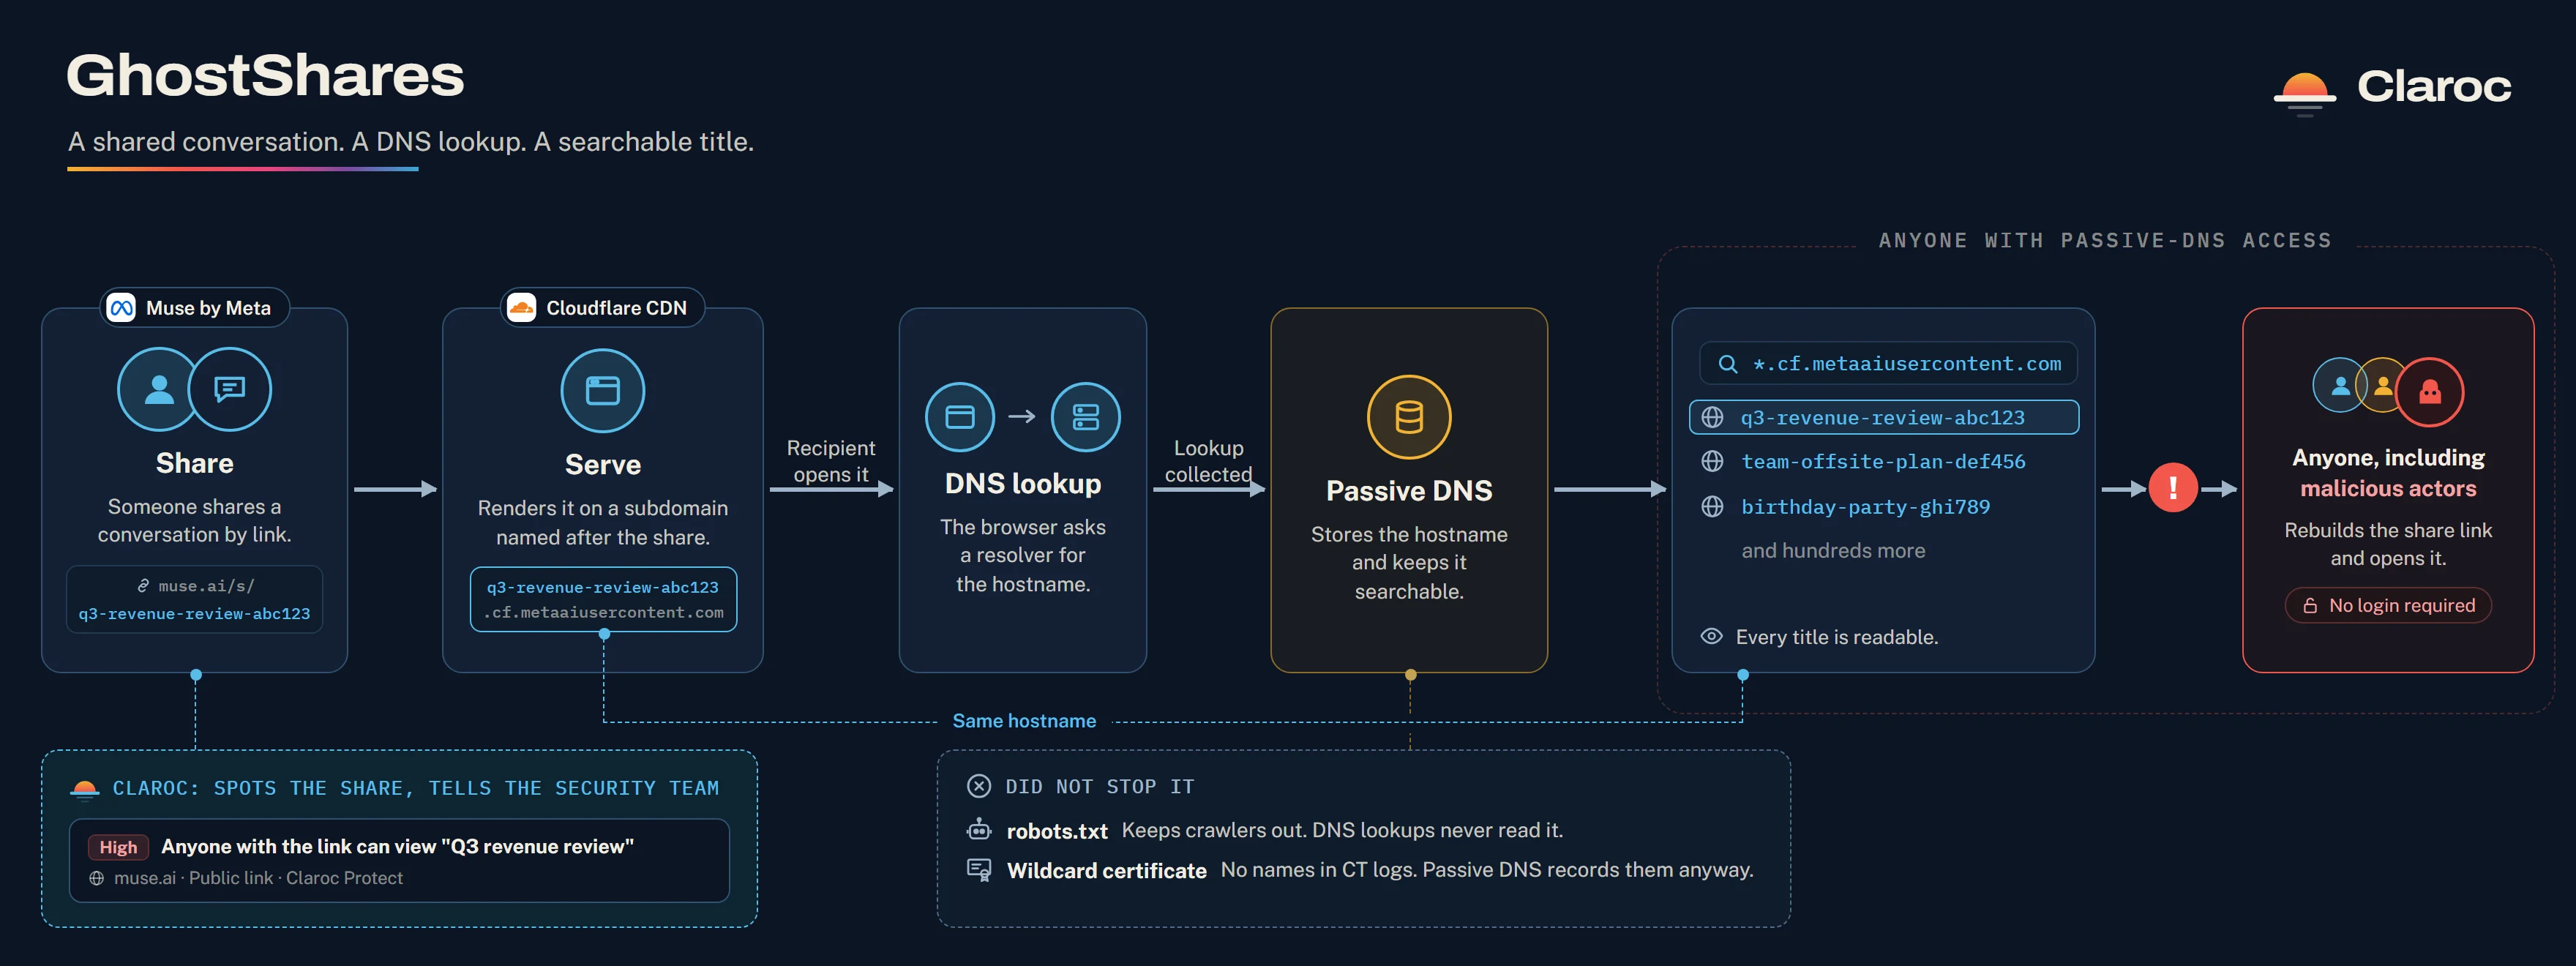Select the birthday-party-ghi789 hostname
The image size is (2576, 966).
tap(1865, 507)
